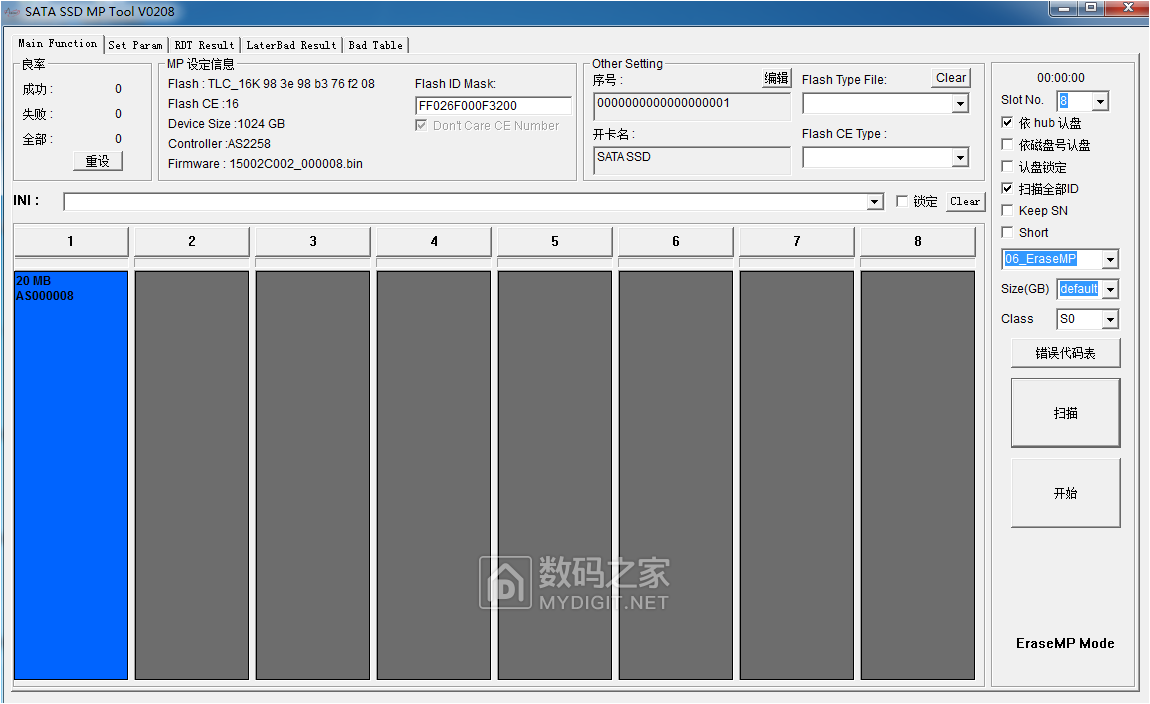Enable 依磁盘号认盘 checkbox
The height and width of the screenshot is (704, 1150).
click(1008, 144)
